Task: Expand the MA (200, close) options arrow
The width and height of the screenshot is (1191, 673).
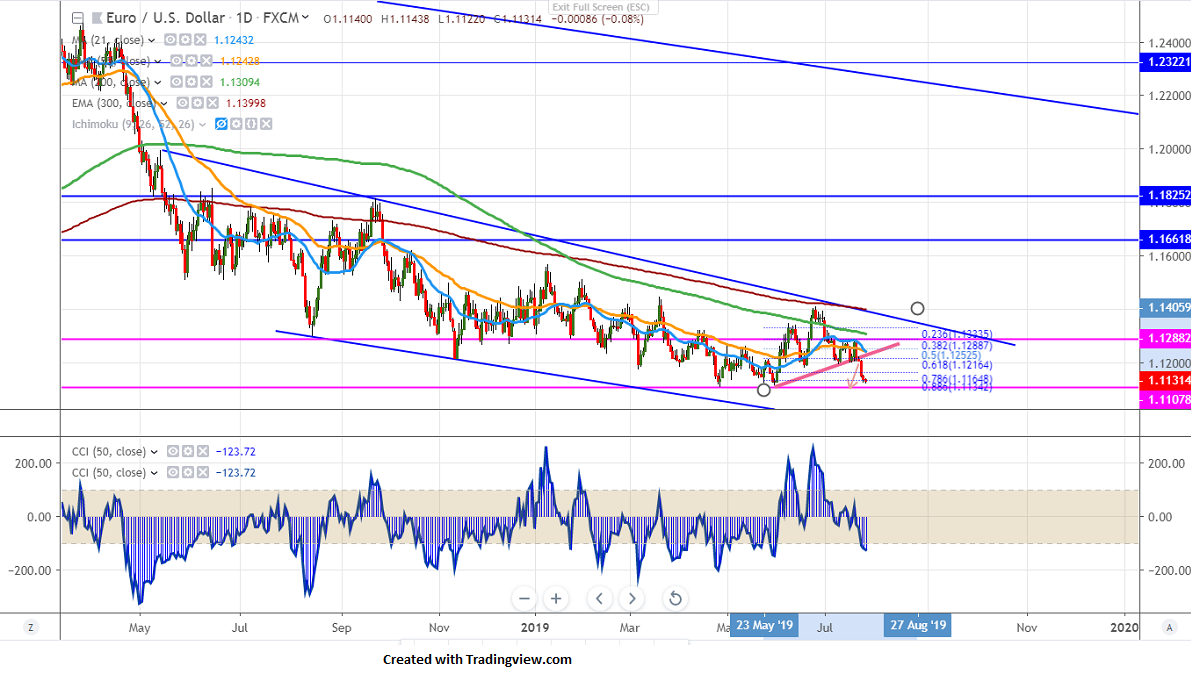Action: point(158,83)
